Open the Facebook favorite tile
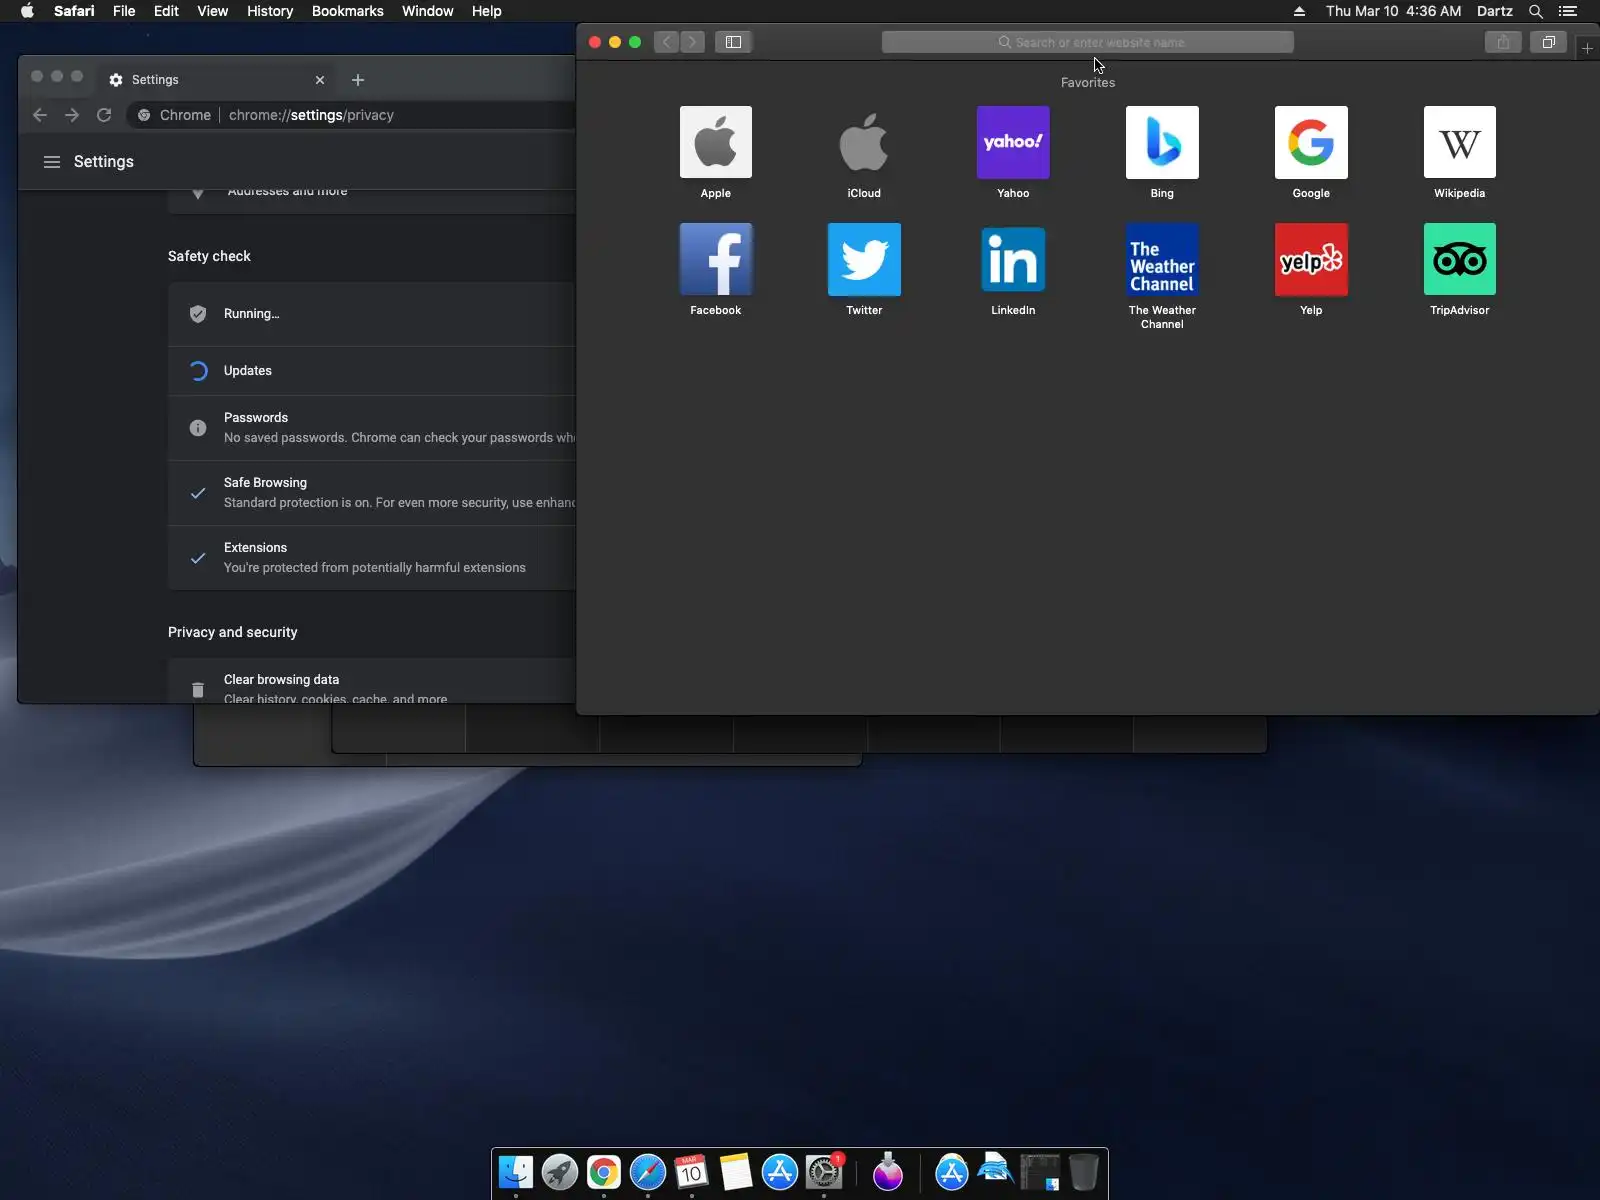 point(716,260)
